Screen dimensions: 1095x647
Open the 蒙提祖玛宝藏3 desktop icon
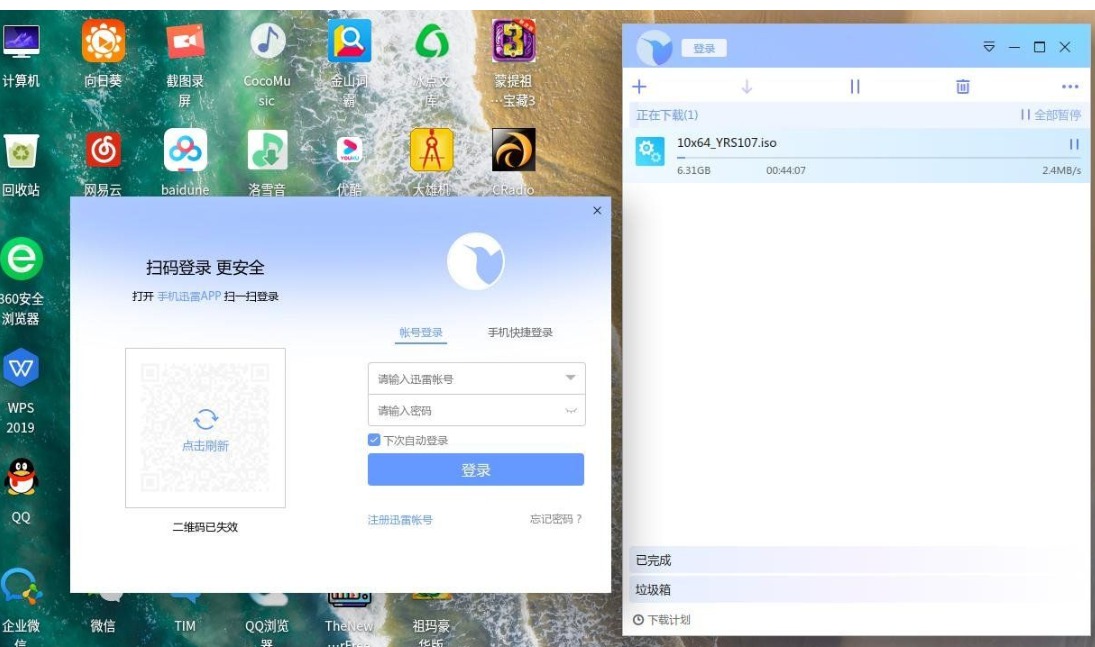tap(513, 41)
